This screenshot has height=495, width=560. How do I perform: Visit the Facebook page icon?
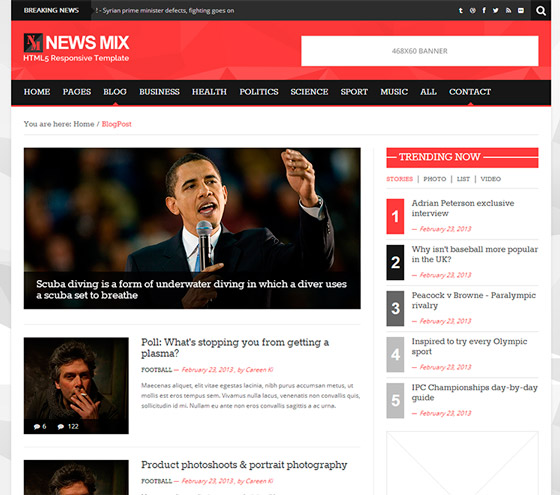click(x=484, y=10)
